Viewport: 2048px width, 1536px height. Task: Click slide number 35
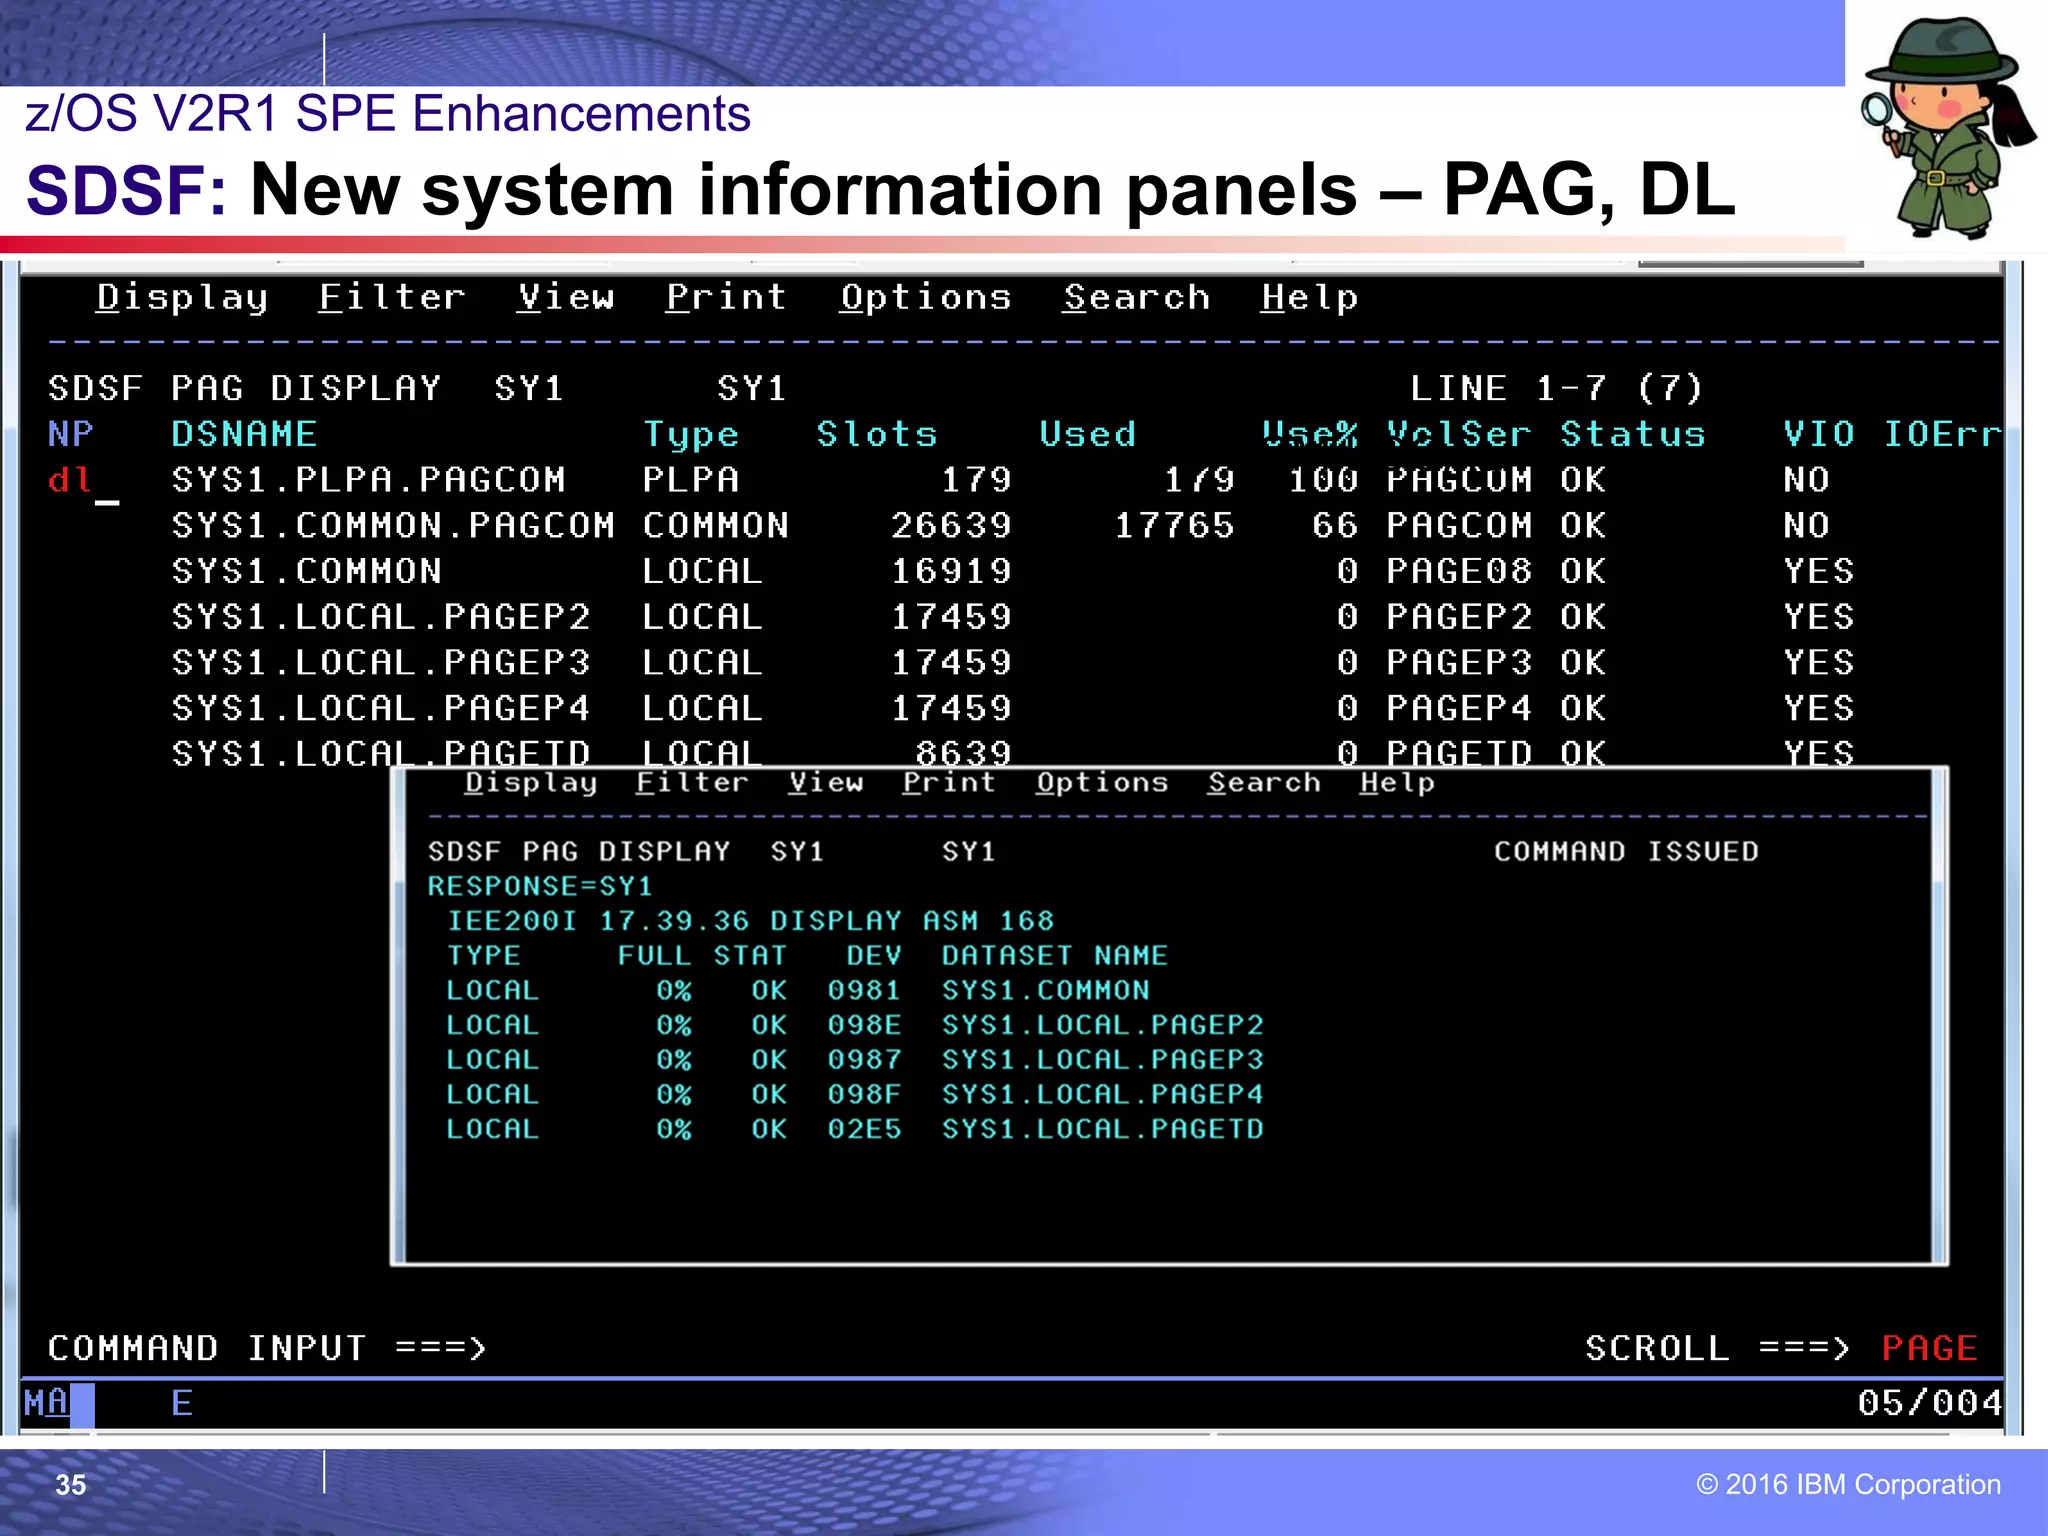[x=70, y=1485]
